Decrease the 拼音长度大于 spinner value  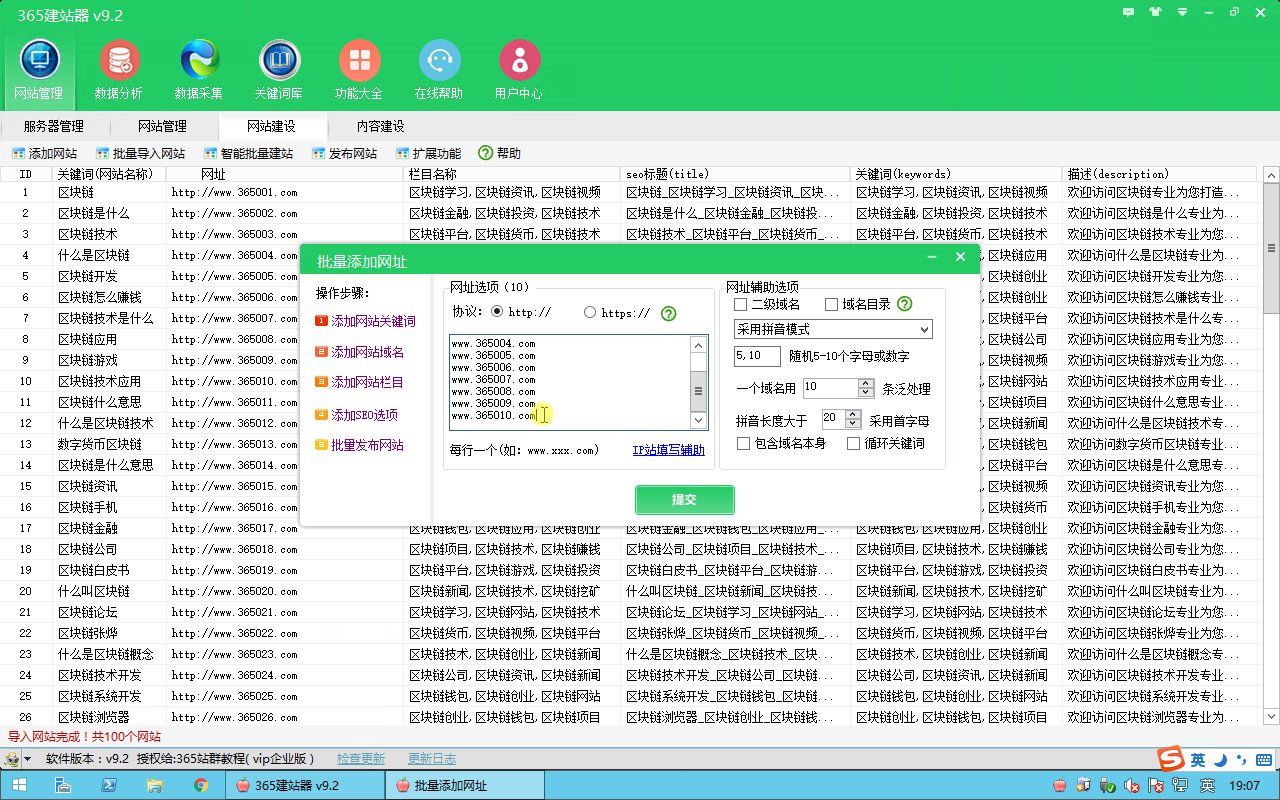(x=853, y=423)
